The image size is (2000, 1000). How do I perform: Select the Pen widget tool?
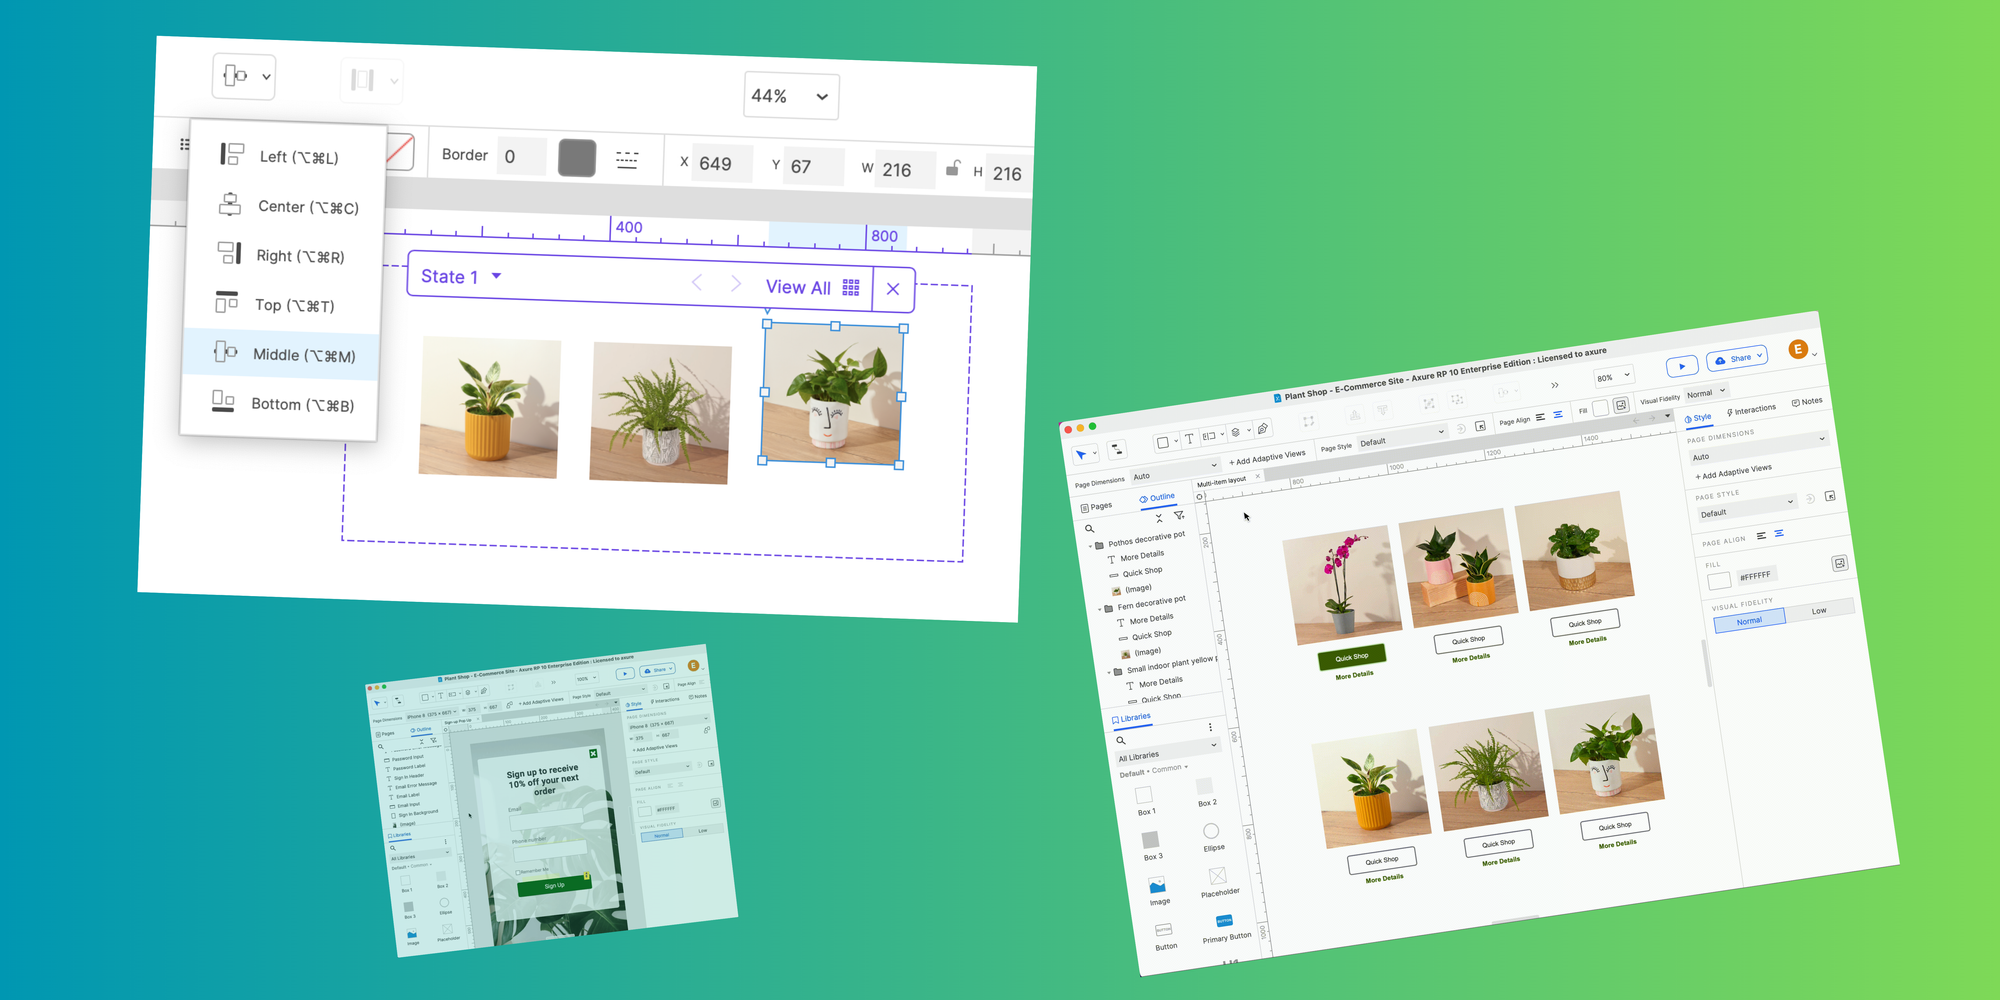click(1262, 428)
